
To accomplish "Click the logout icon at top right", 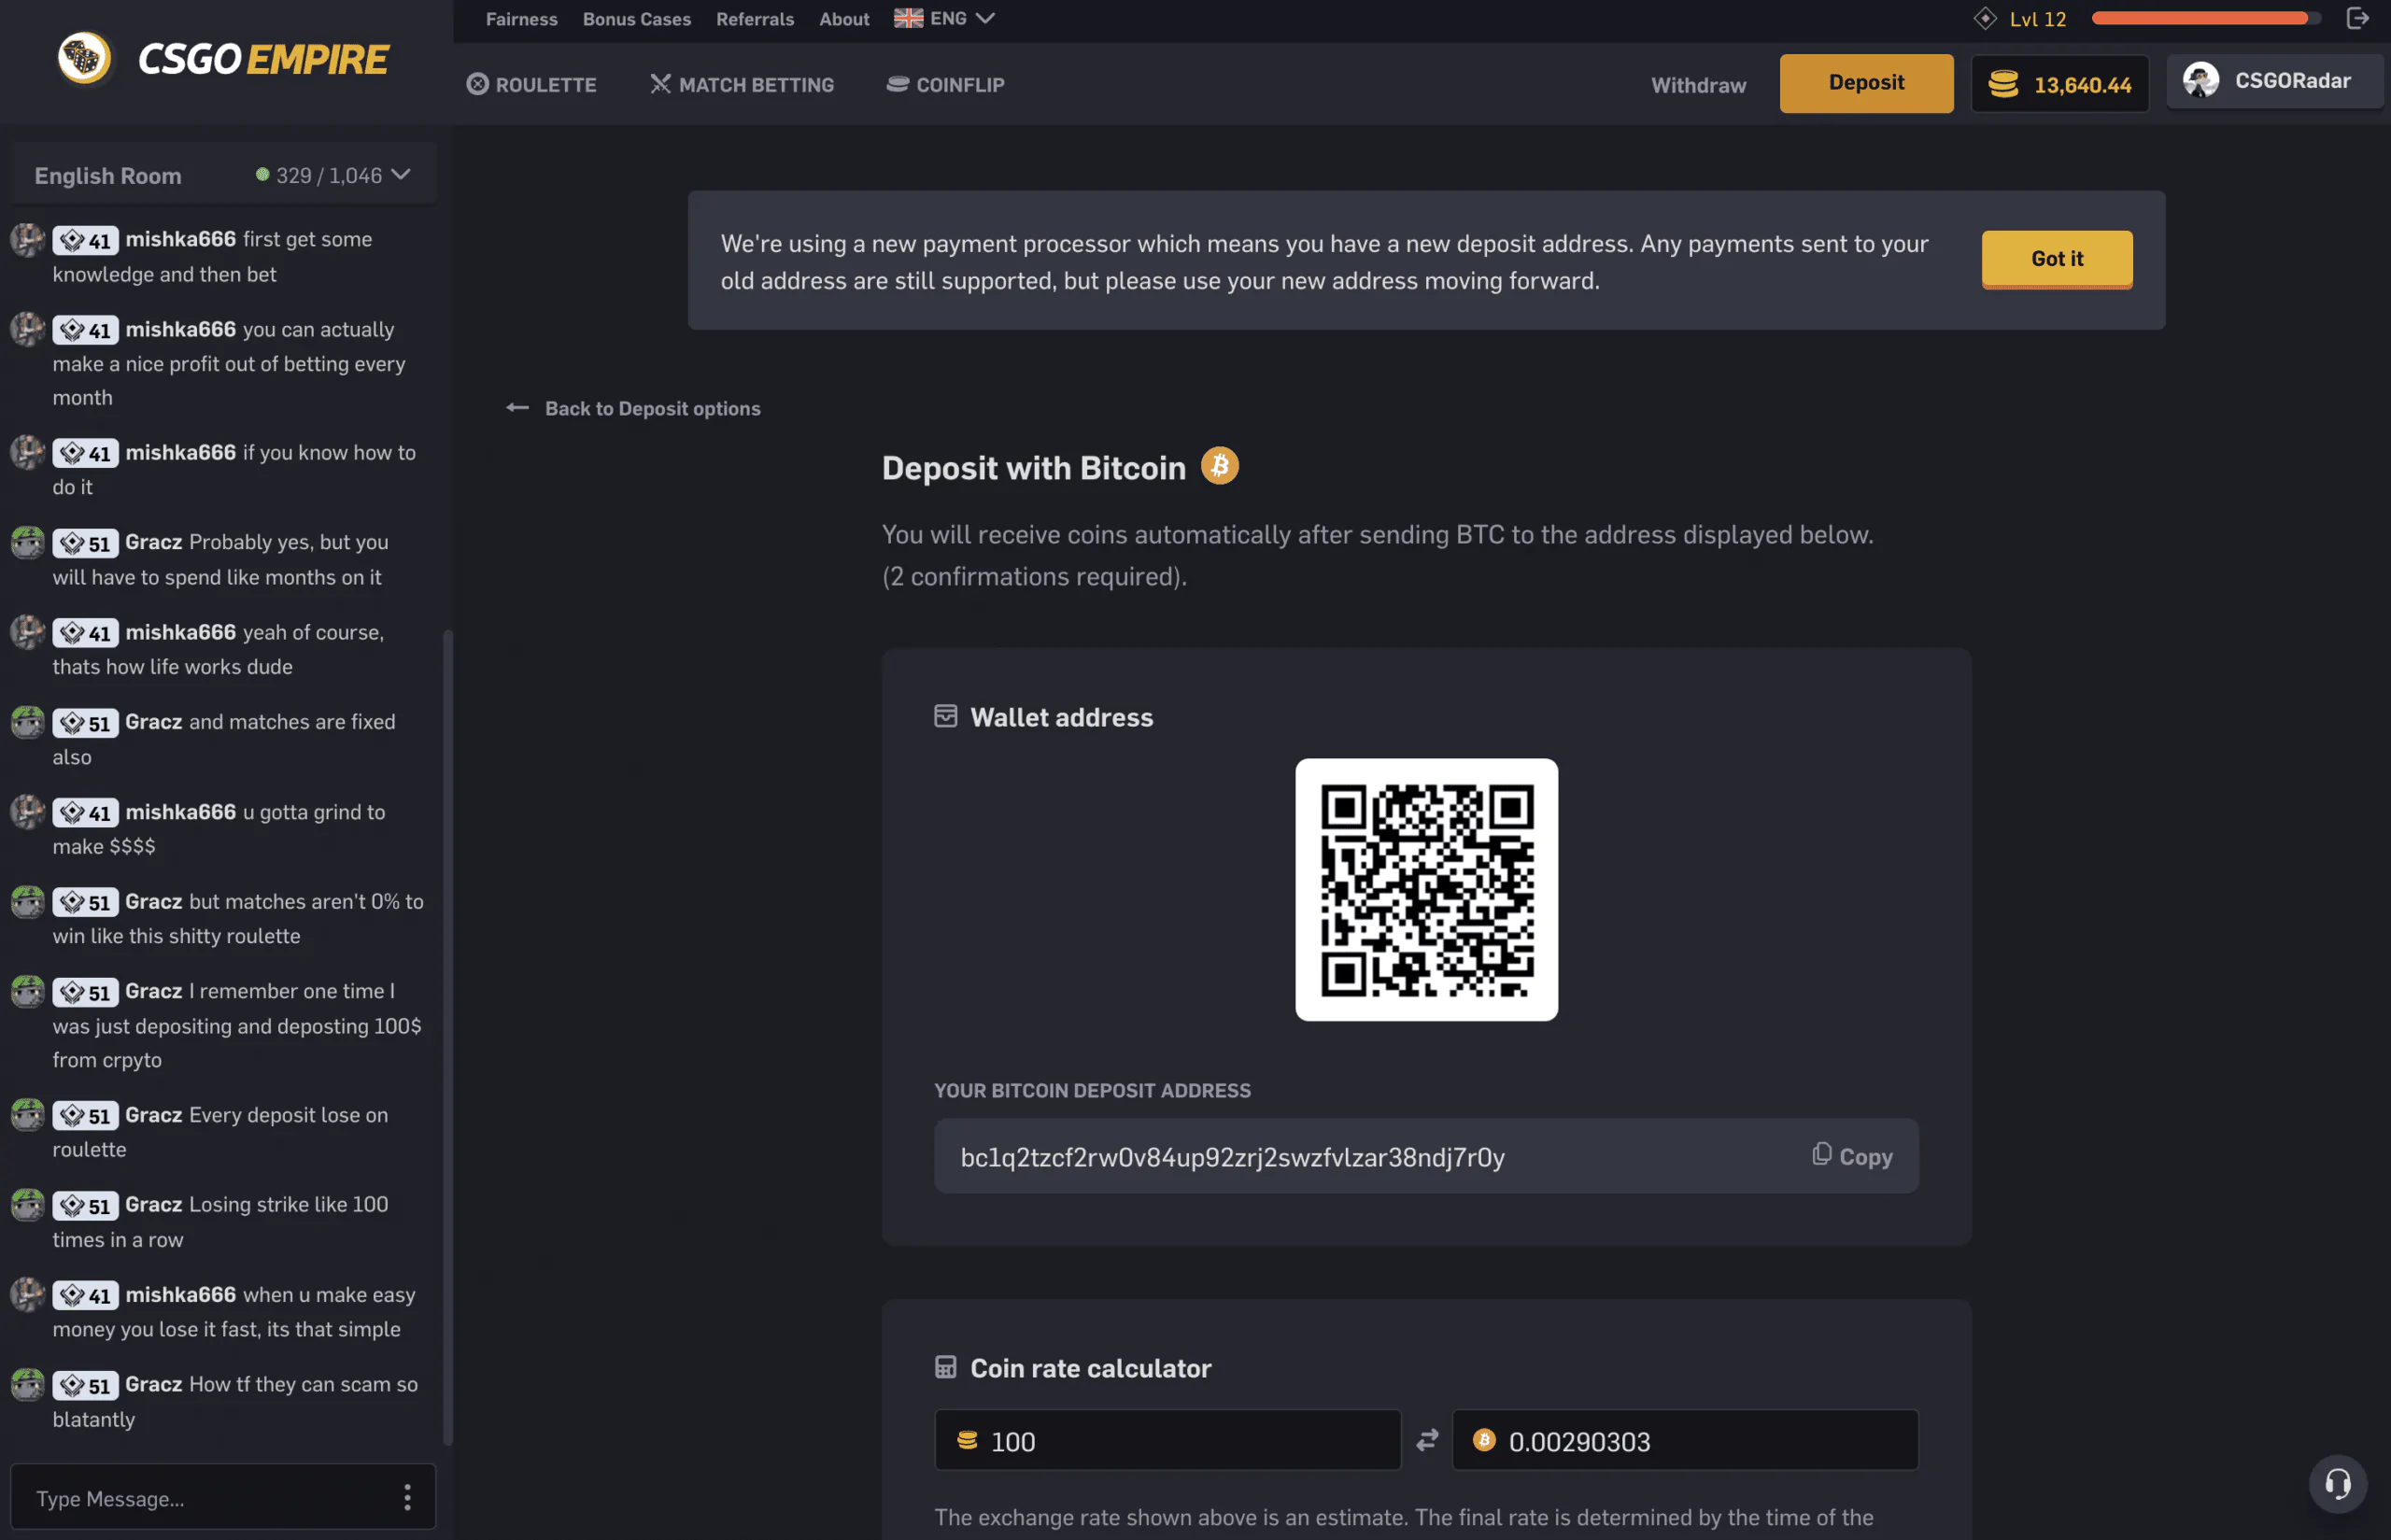I will point(2357,18).
